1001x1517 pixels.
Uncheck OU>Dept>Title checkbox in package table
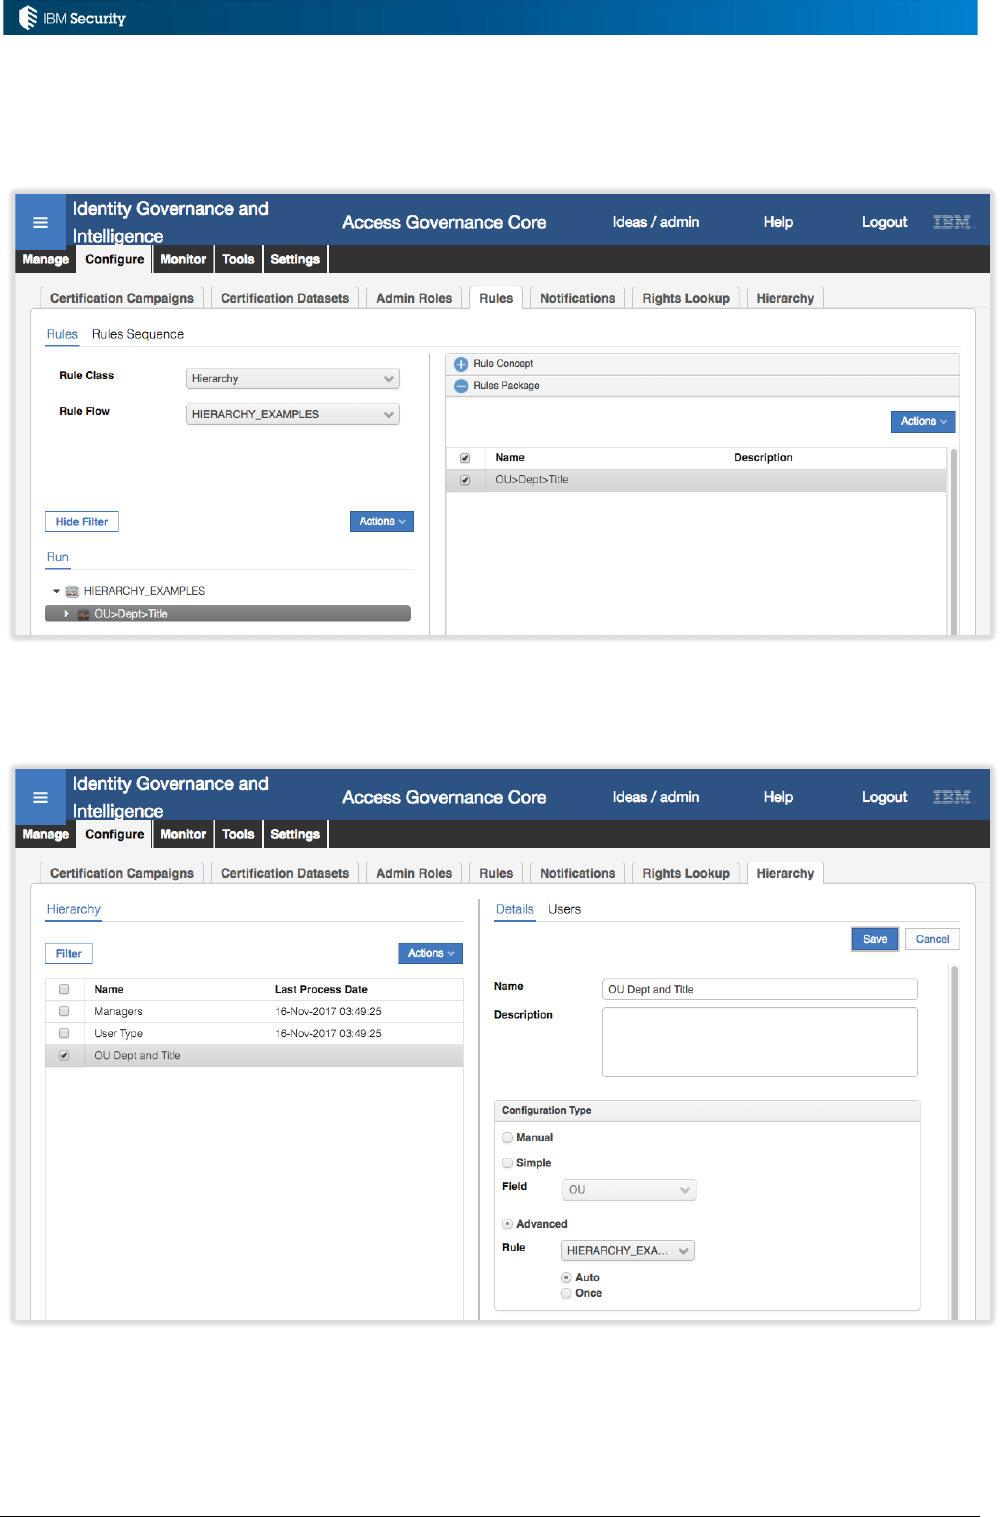tap(465, 480)
